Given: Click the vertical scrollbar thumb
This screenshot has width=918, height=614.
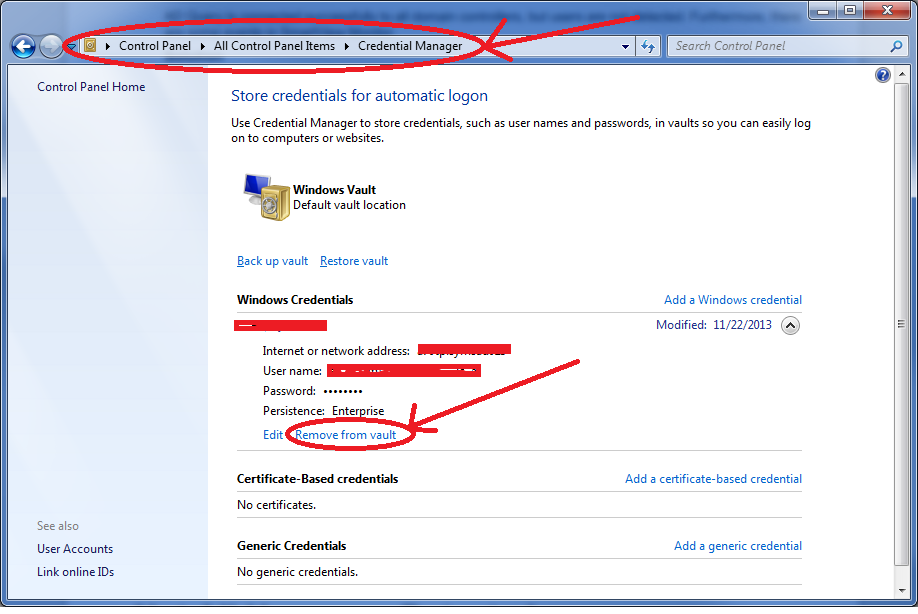Looking at the screenshot, I should (902, 324).
